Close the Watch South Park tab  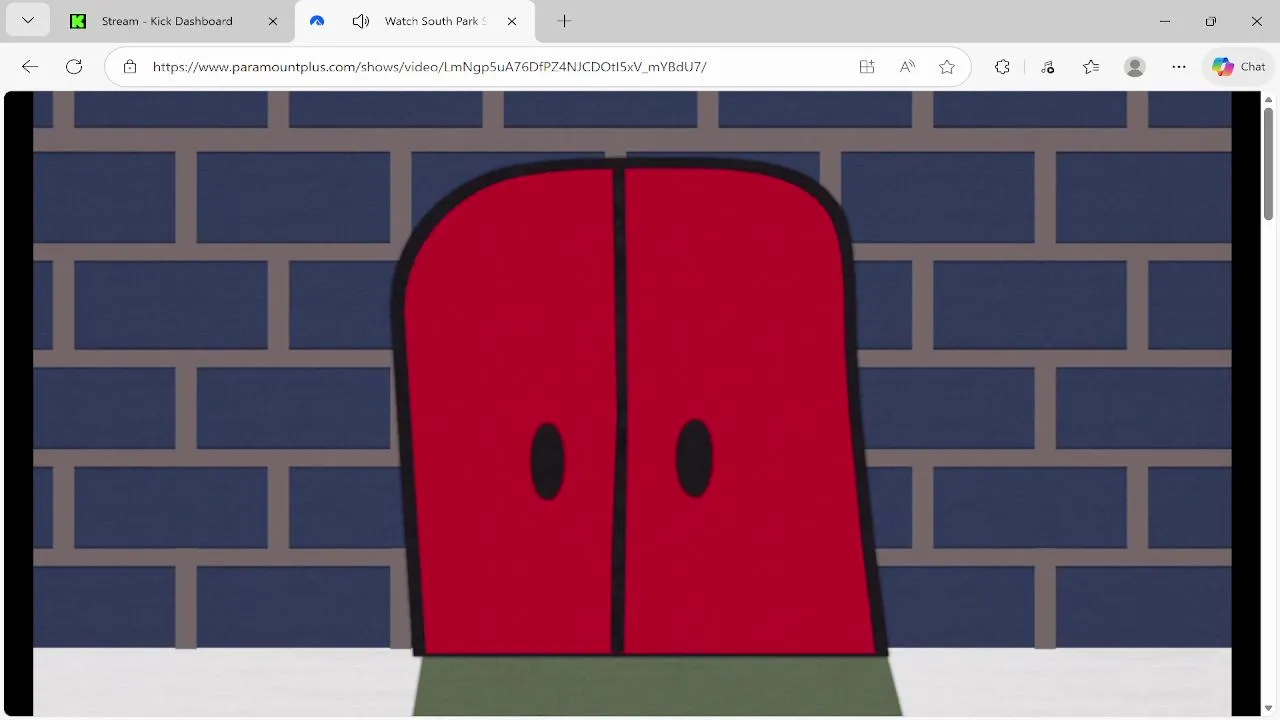pyautogui.click(x=512, y=21)
